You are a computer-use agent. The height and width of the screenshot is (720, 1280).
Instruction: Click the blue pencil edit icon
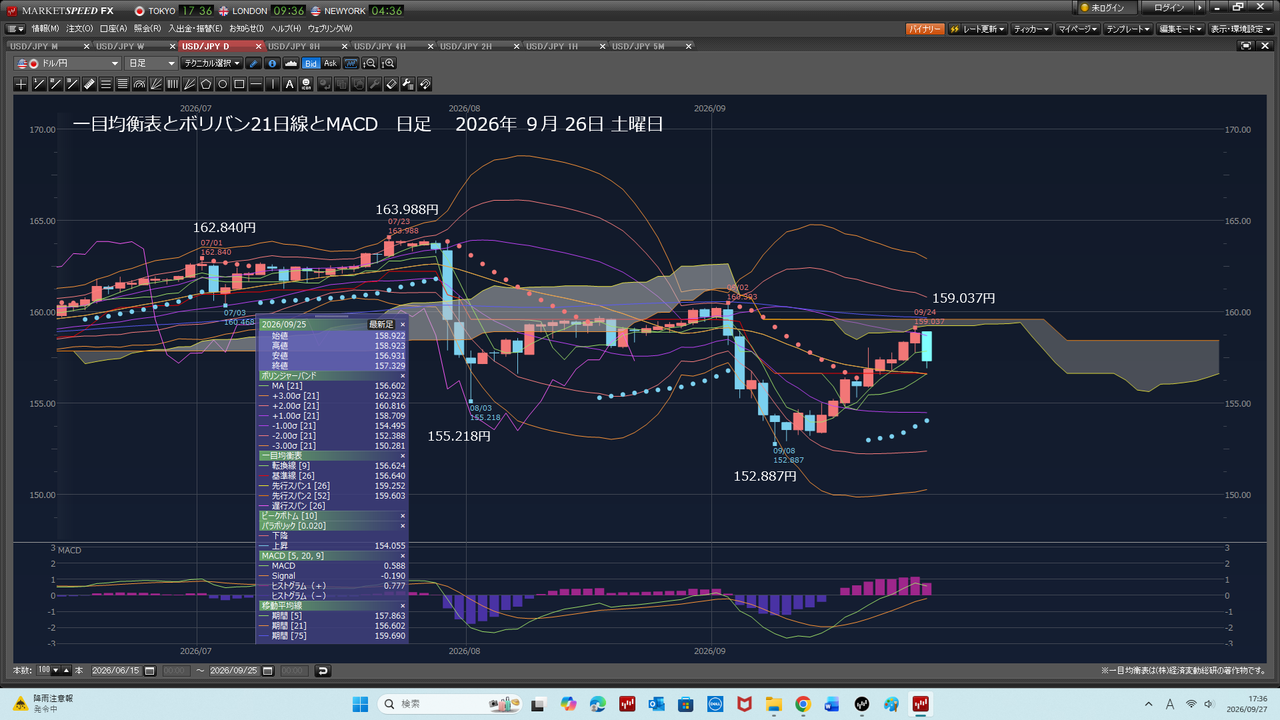pos(254,63)
